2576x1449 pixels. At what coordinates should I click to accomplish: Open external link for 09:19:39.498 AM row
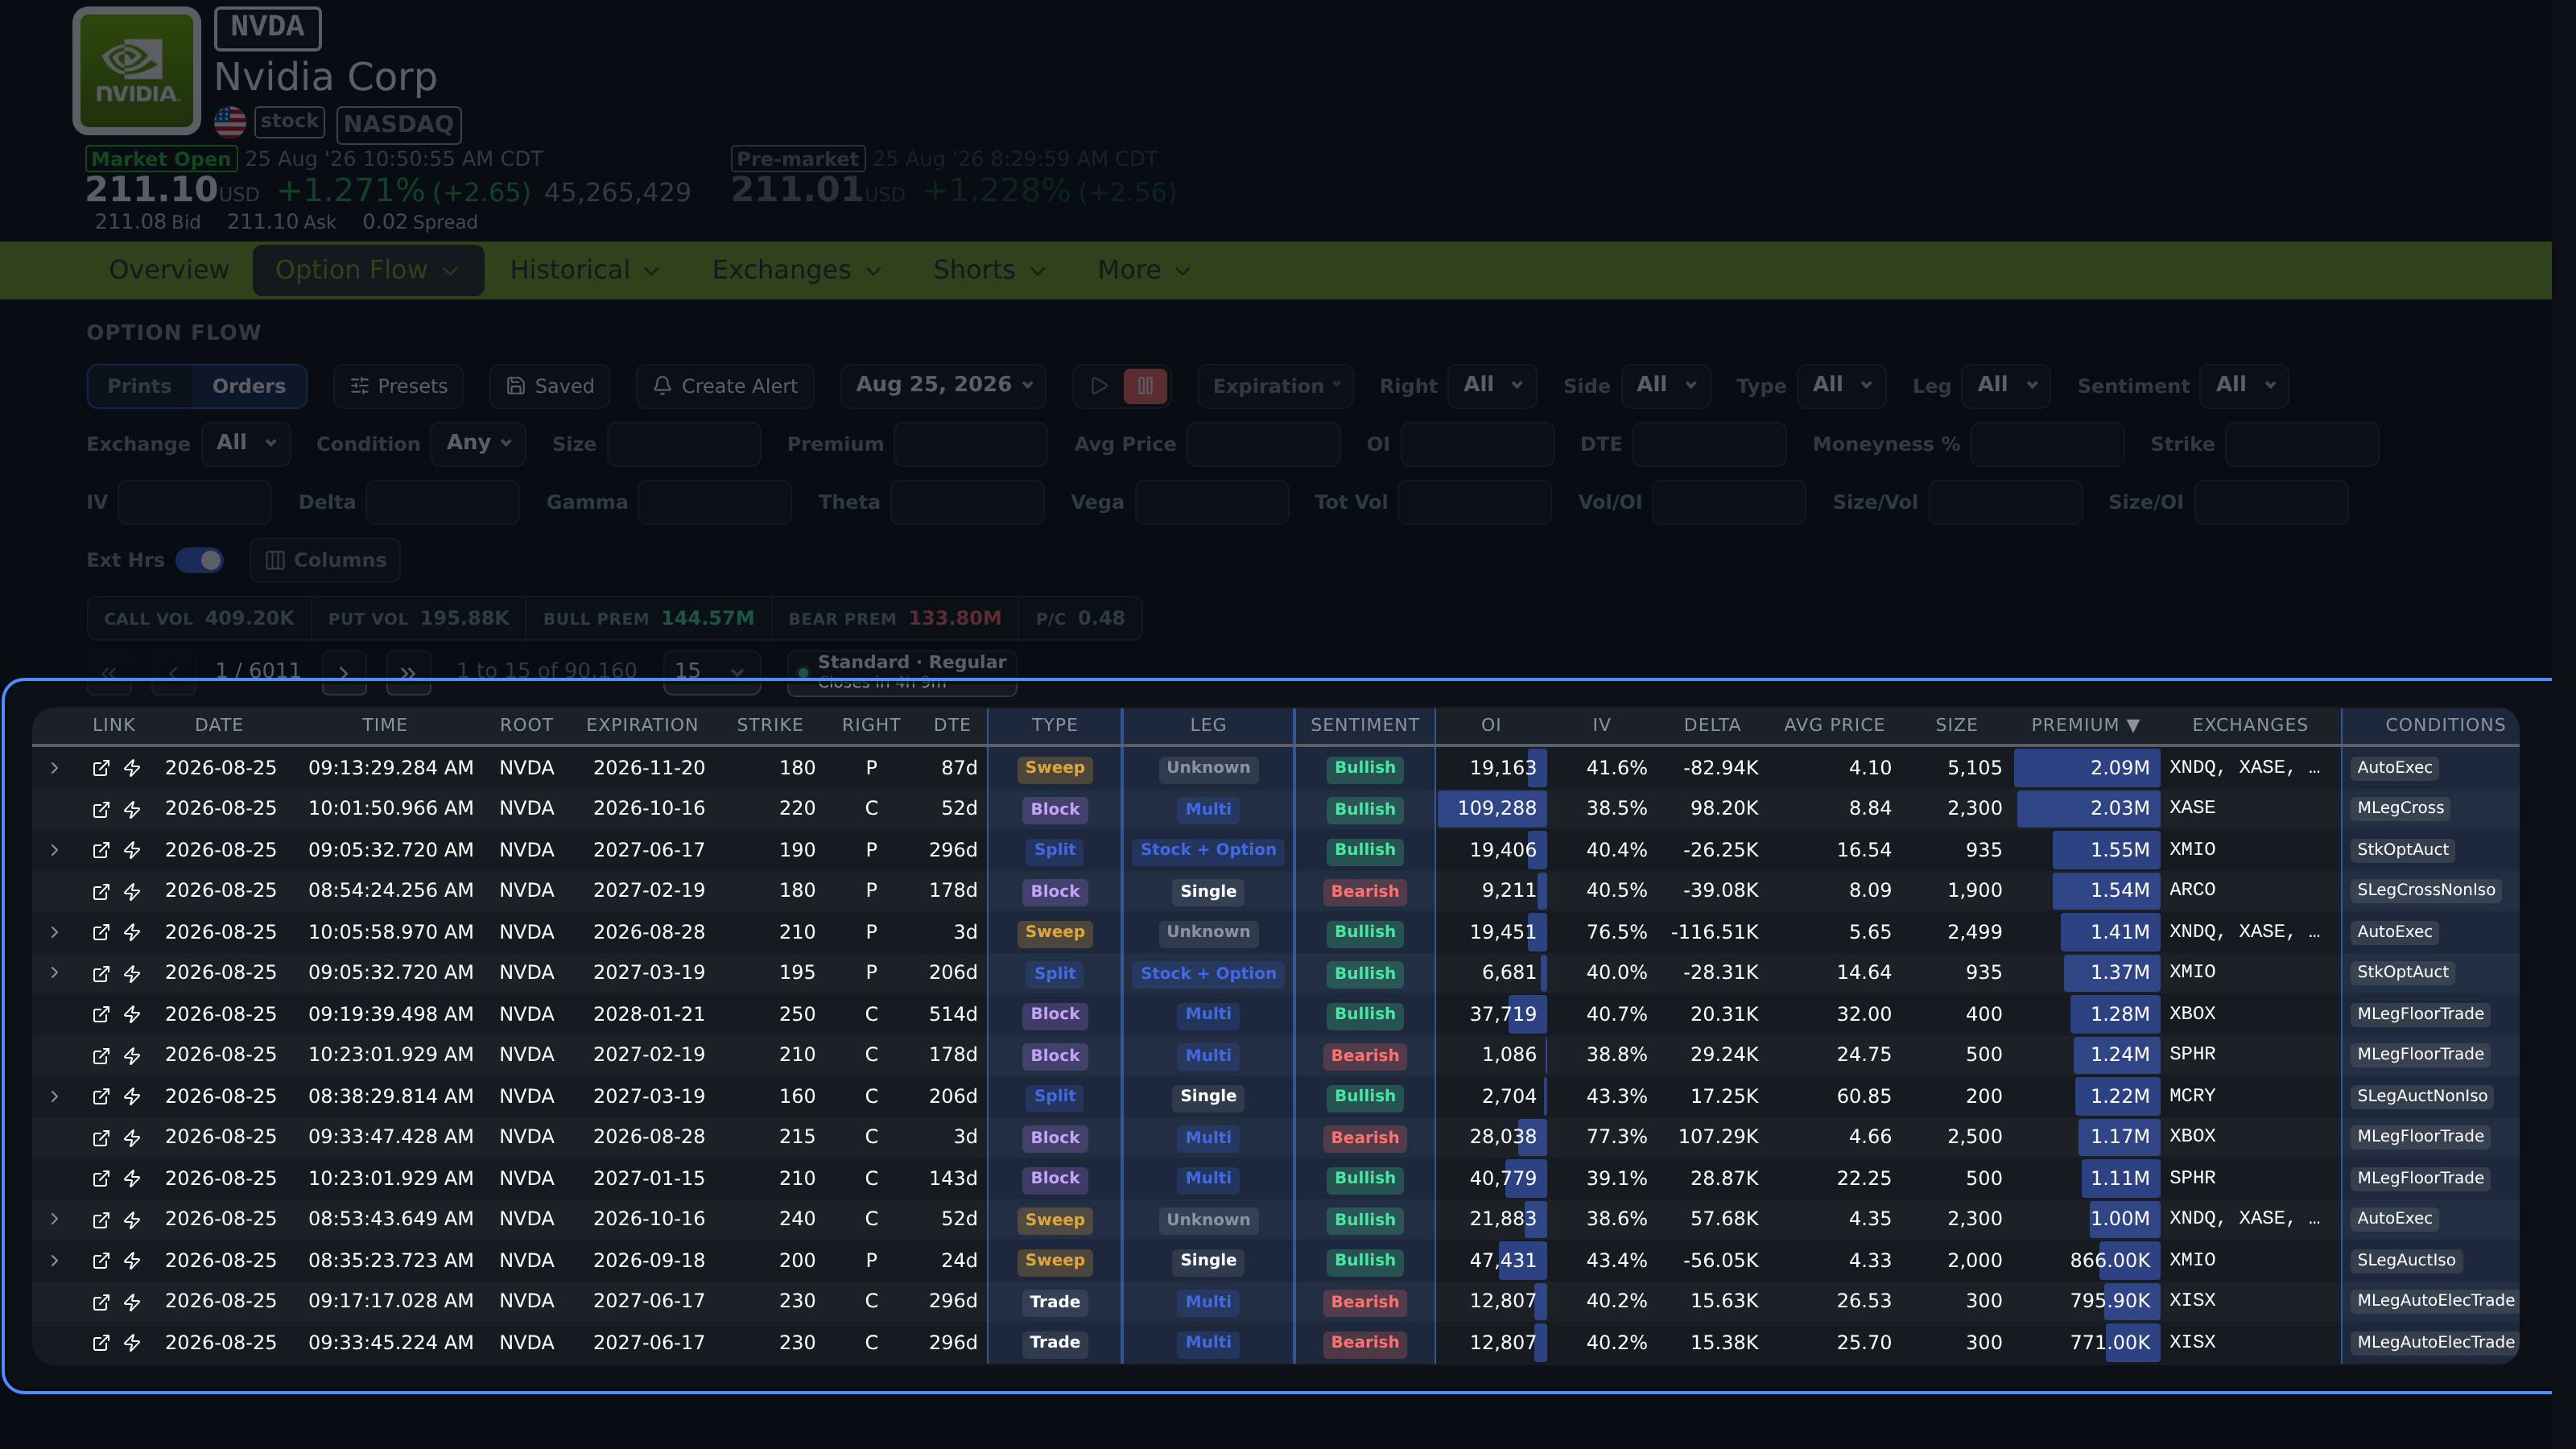101,1014
